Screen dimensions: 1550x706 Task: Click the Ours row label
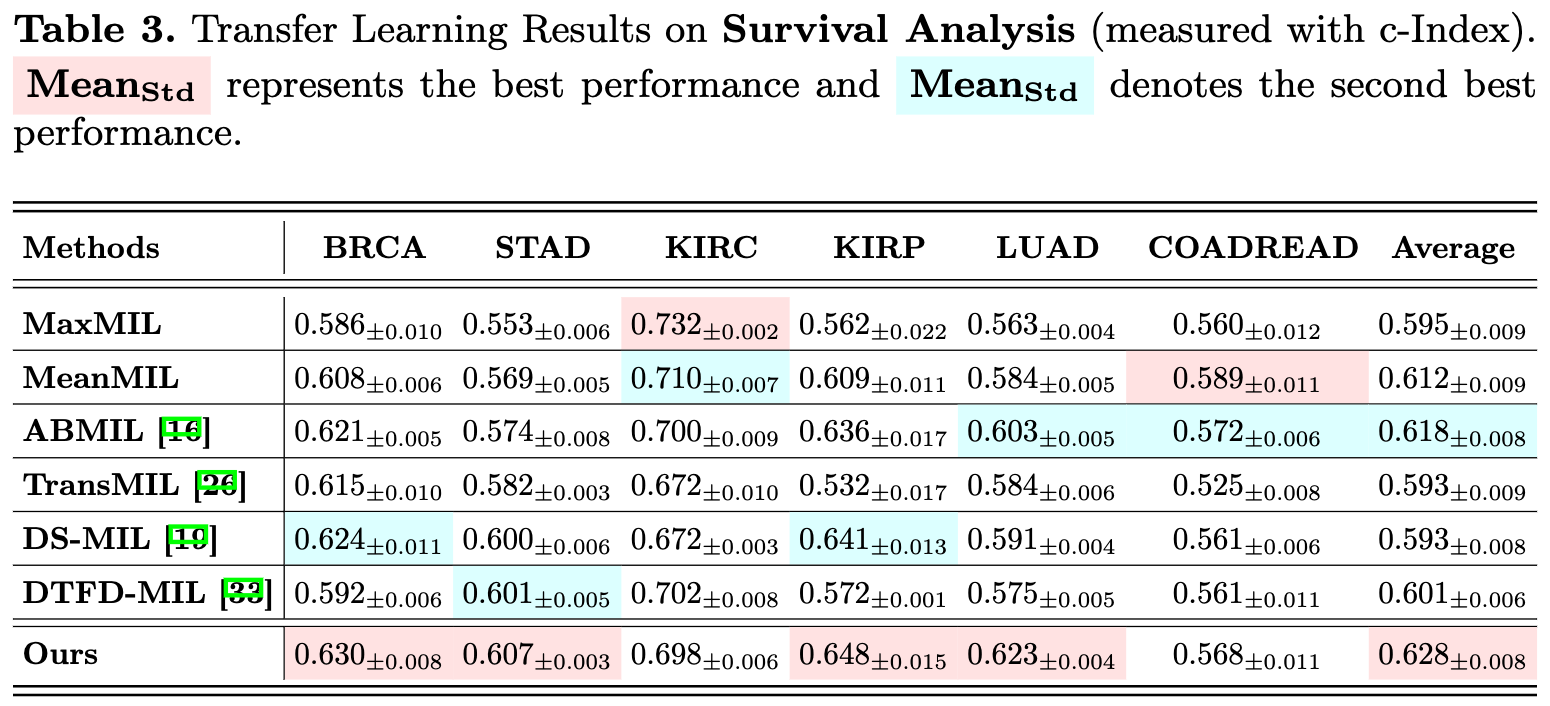pos(61,655)
